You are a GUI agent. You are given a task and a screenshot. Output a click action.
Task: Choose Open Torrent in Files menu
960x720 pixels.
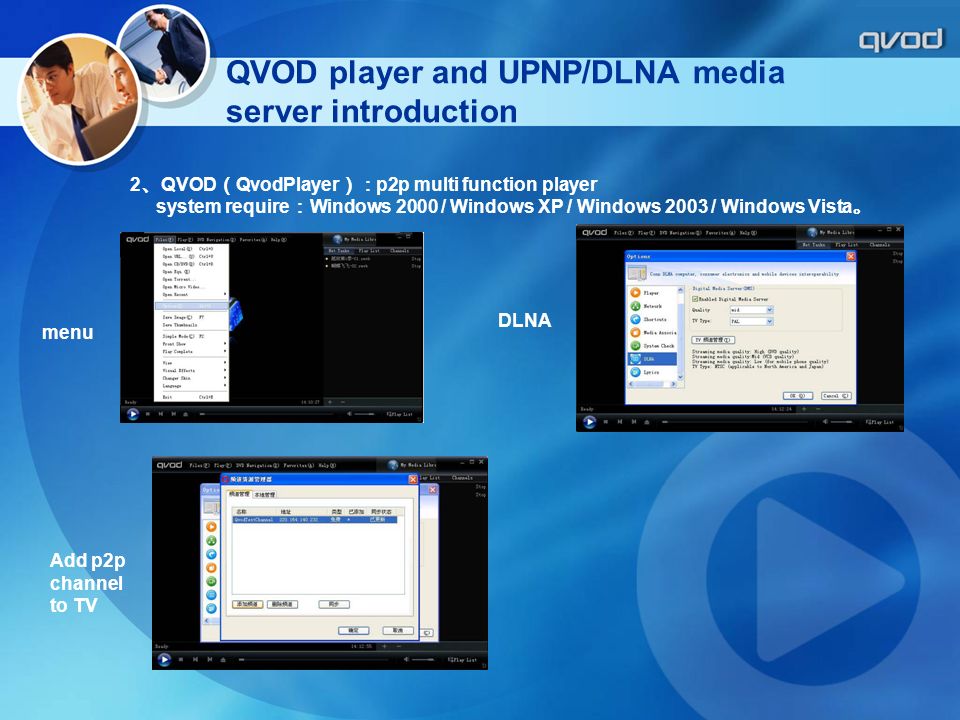[x=192, y=279]
